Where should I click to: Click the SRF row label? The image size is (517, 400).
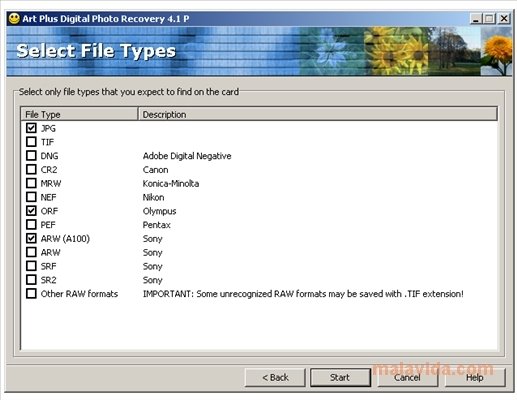[48, 266]
